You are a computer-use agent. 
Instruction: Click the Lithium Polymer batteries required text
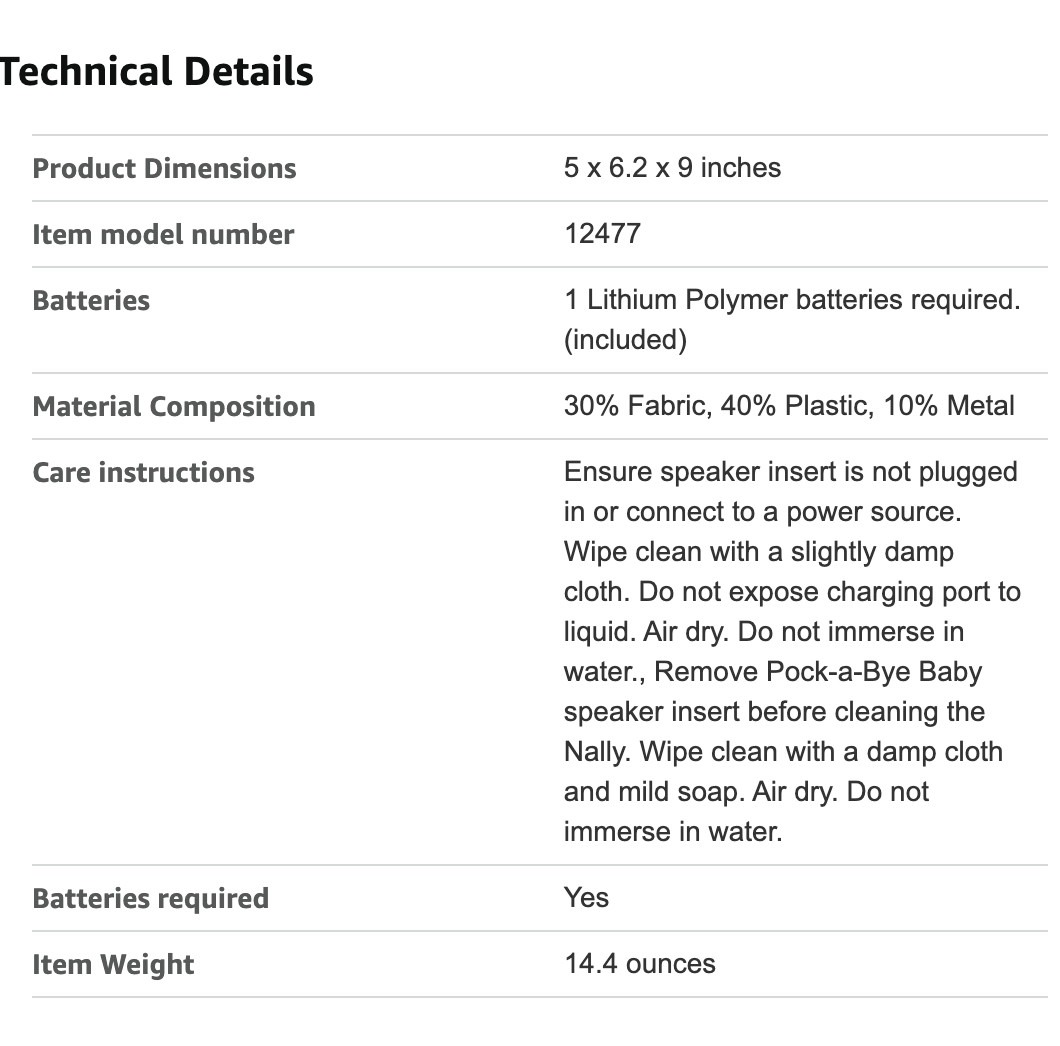tap(792, 300)
